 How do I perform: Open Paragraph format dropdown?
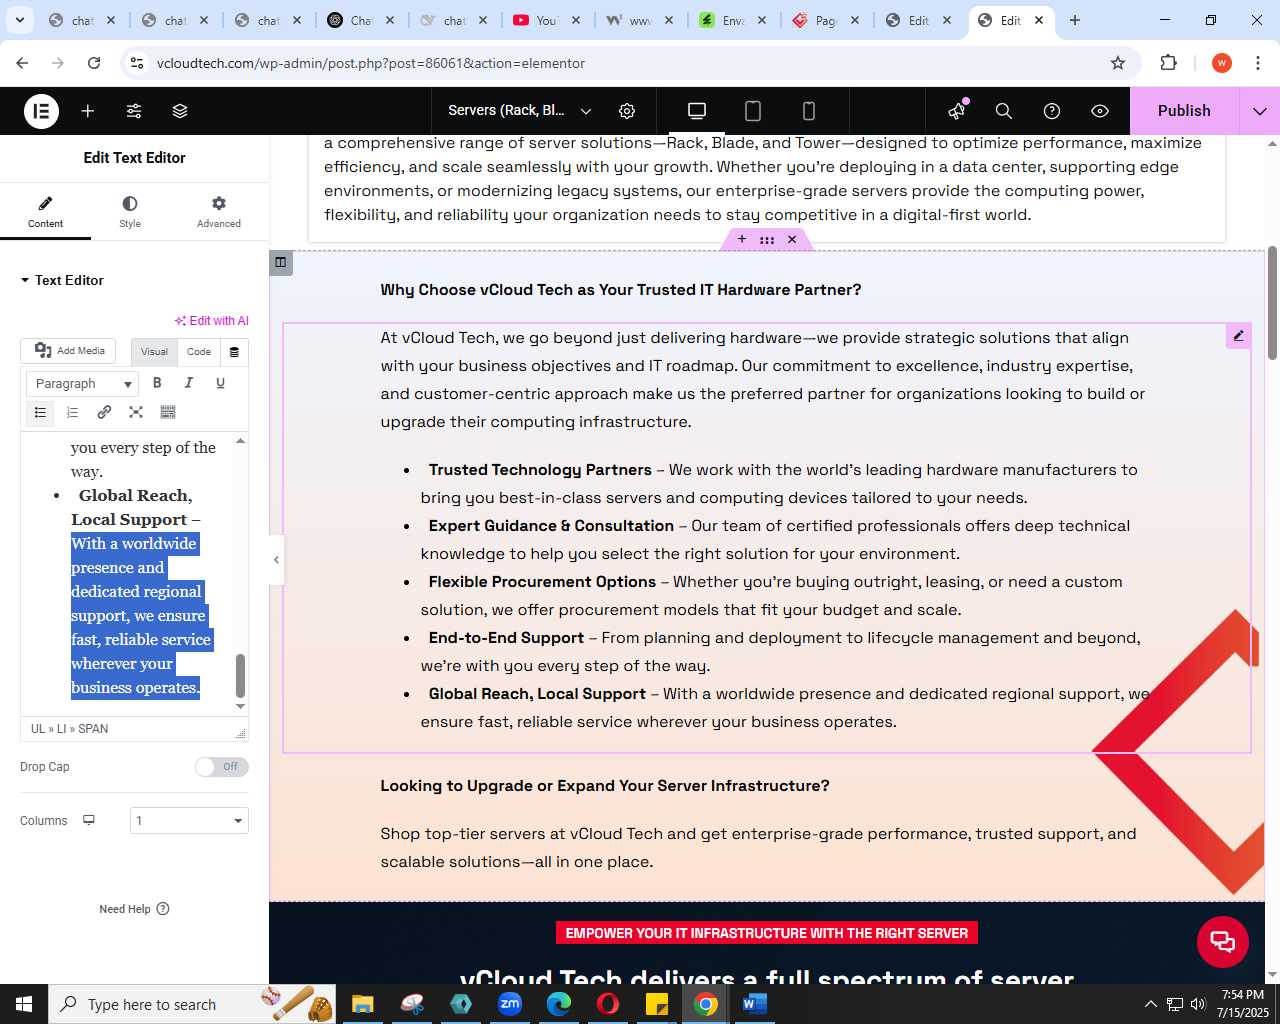point(82,384)
